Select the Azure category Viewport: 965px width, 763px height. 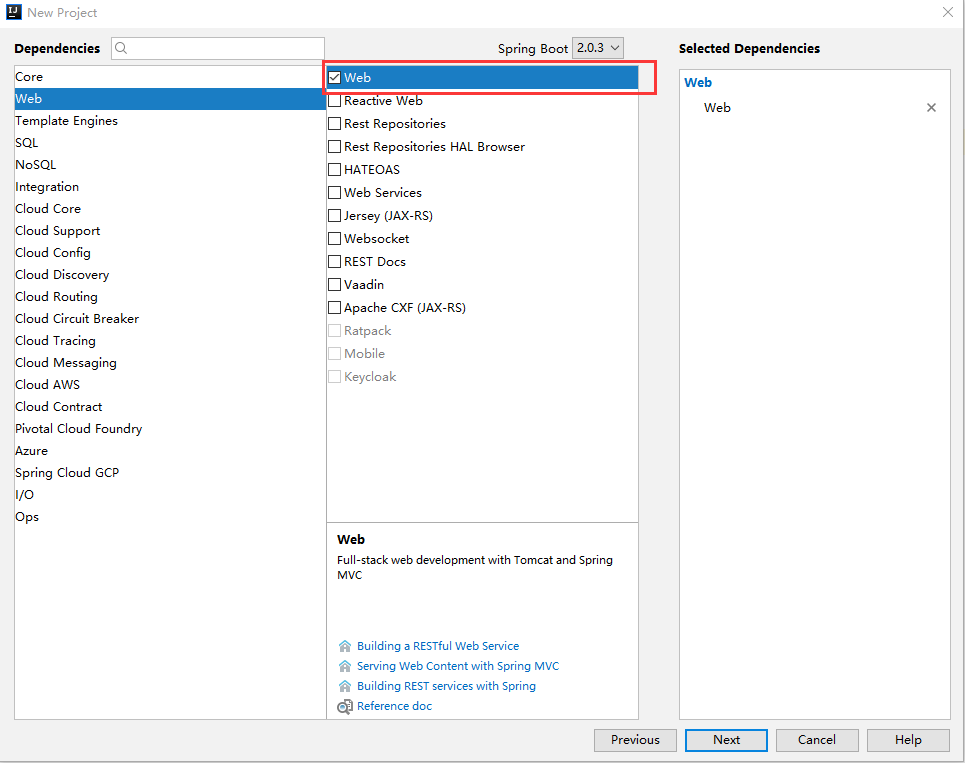pyautogui.click(x=170, y=450)
